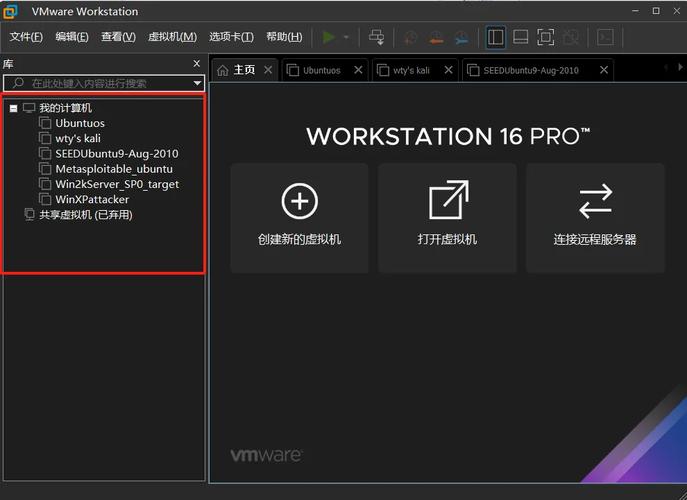The height and width of the screenshot is (500, 687).
Task: Open the 编辑(E) menu
Action: coord(72,37)
